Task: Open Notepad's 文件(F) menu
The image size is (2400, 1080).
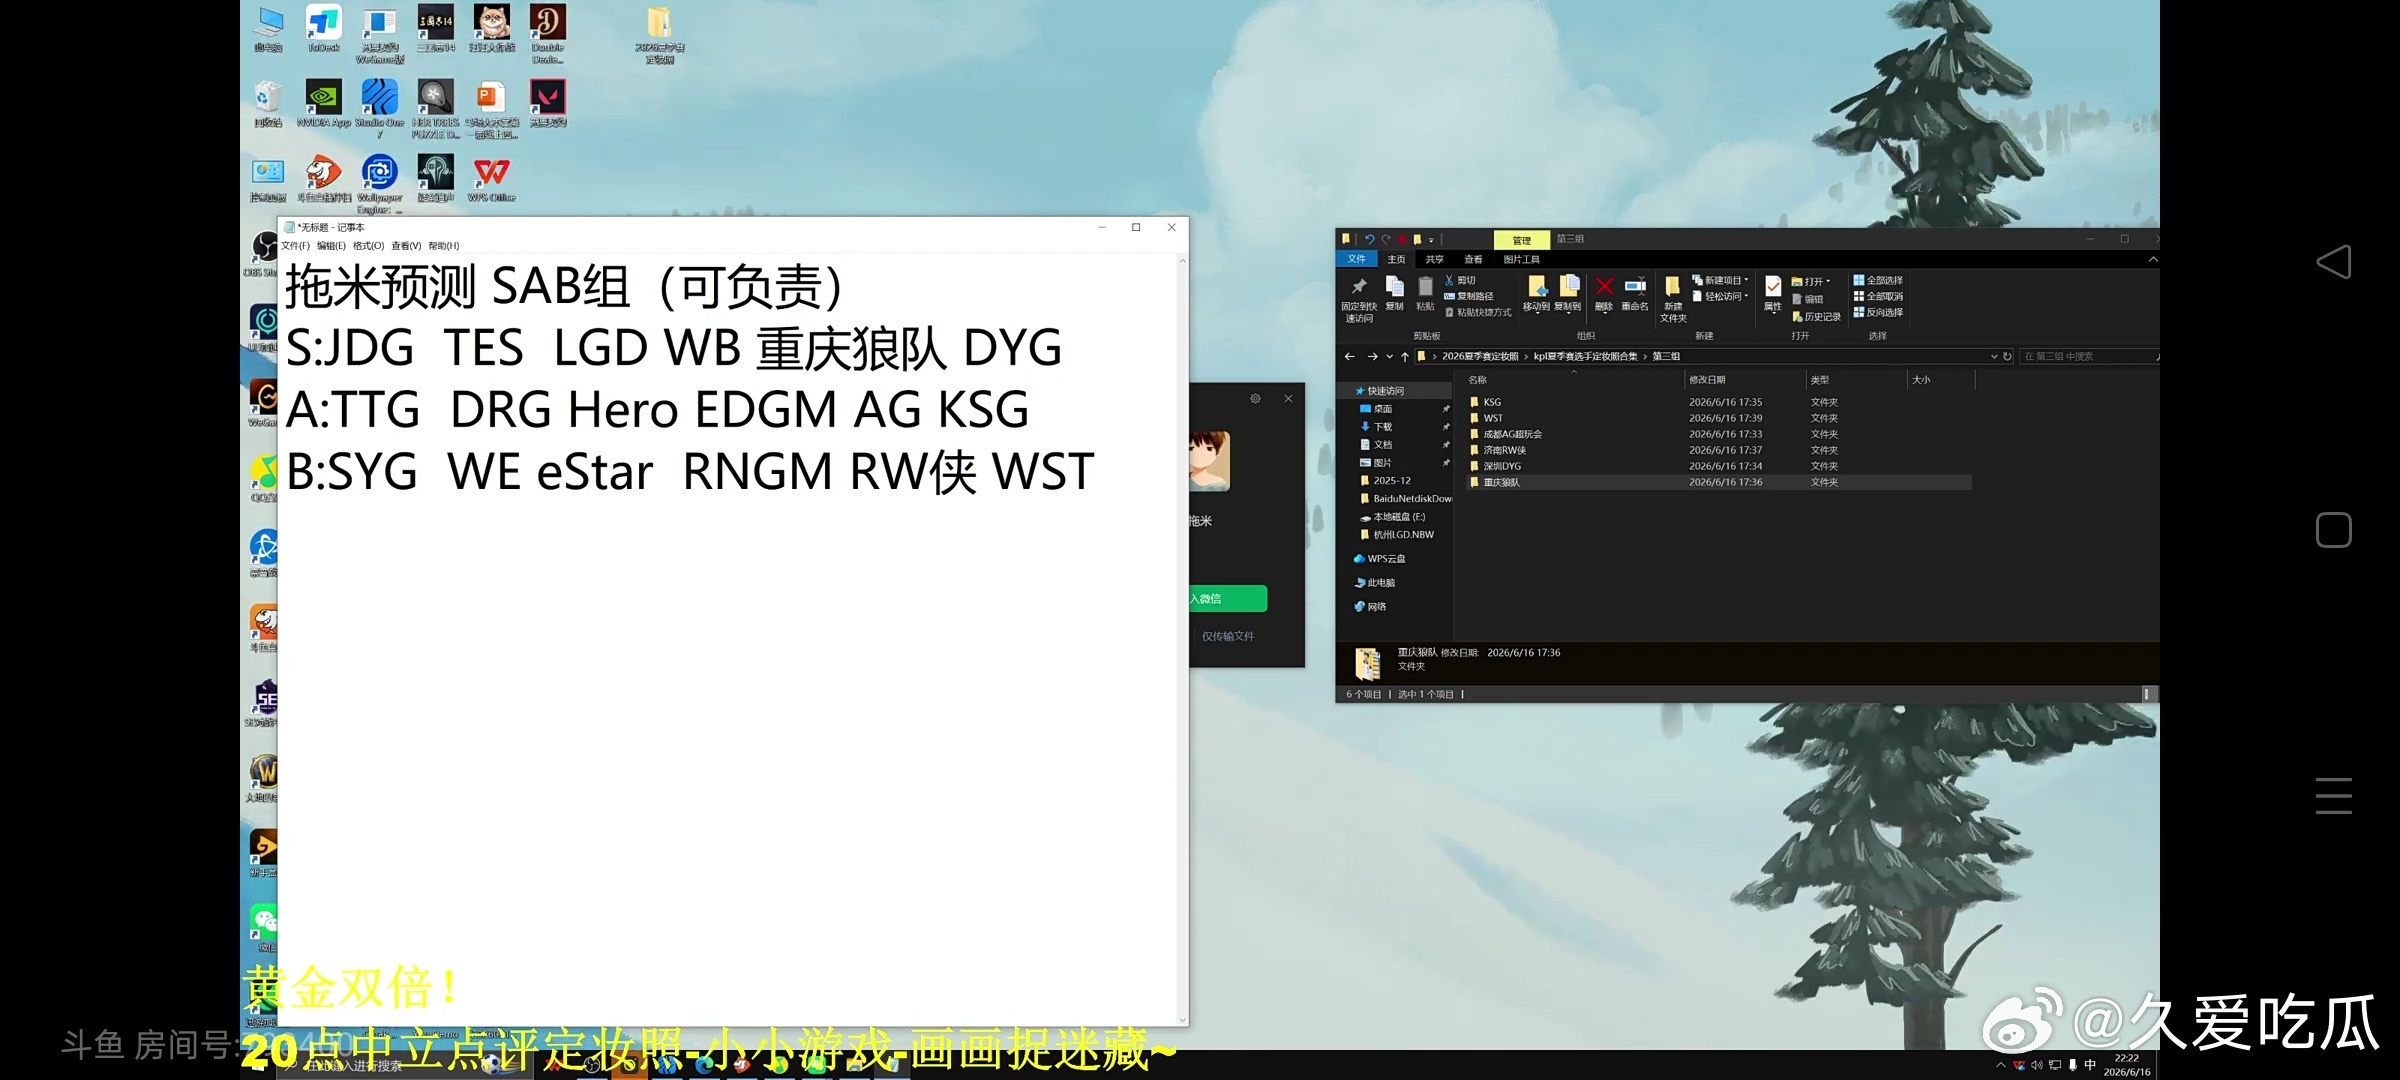Action: click(295, 246)
